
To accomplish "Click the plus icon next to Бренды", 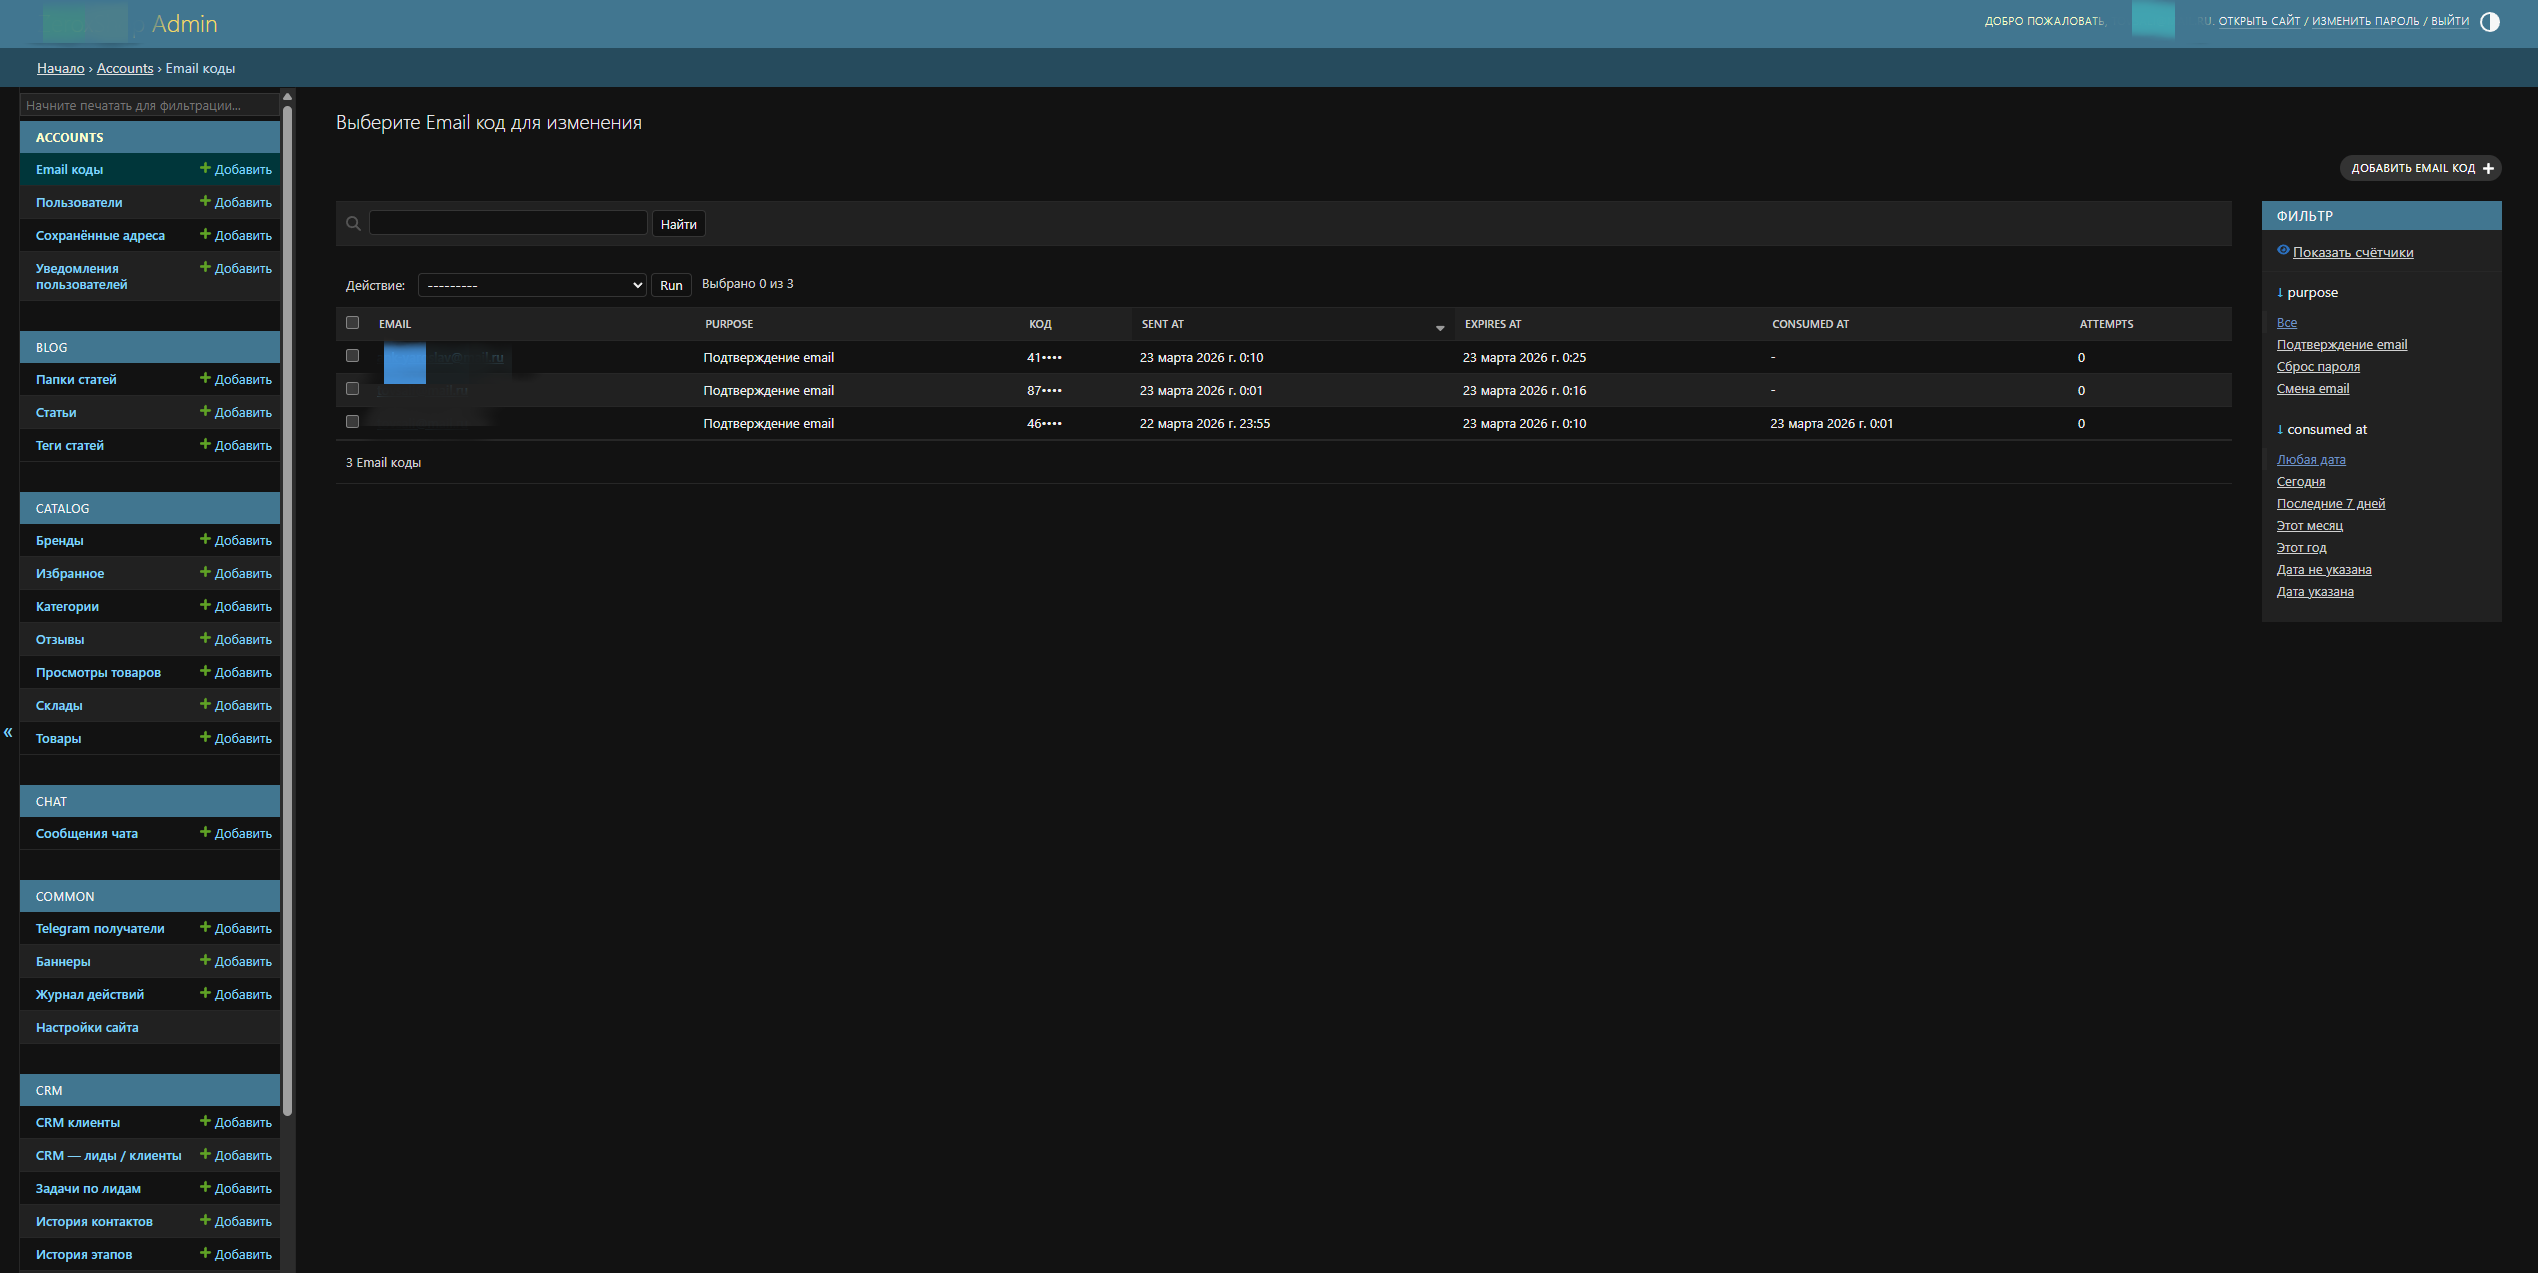I will [x=205, y=540].
